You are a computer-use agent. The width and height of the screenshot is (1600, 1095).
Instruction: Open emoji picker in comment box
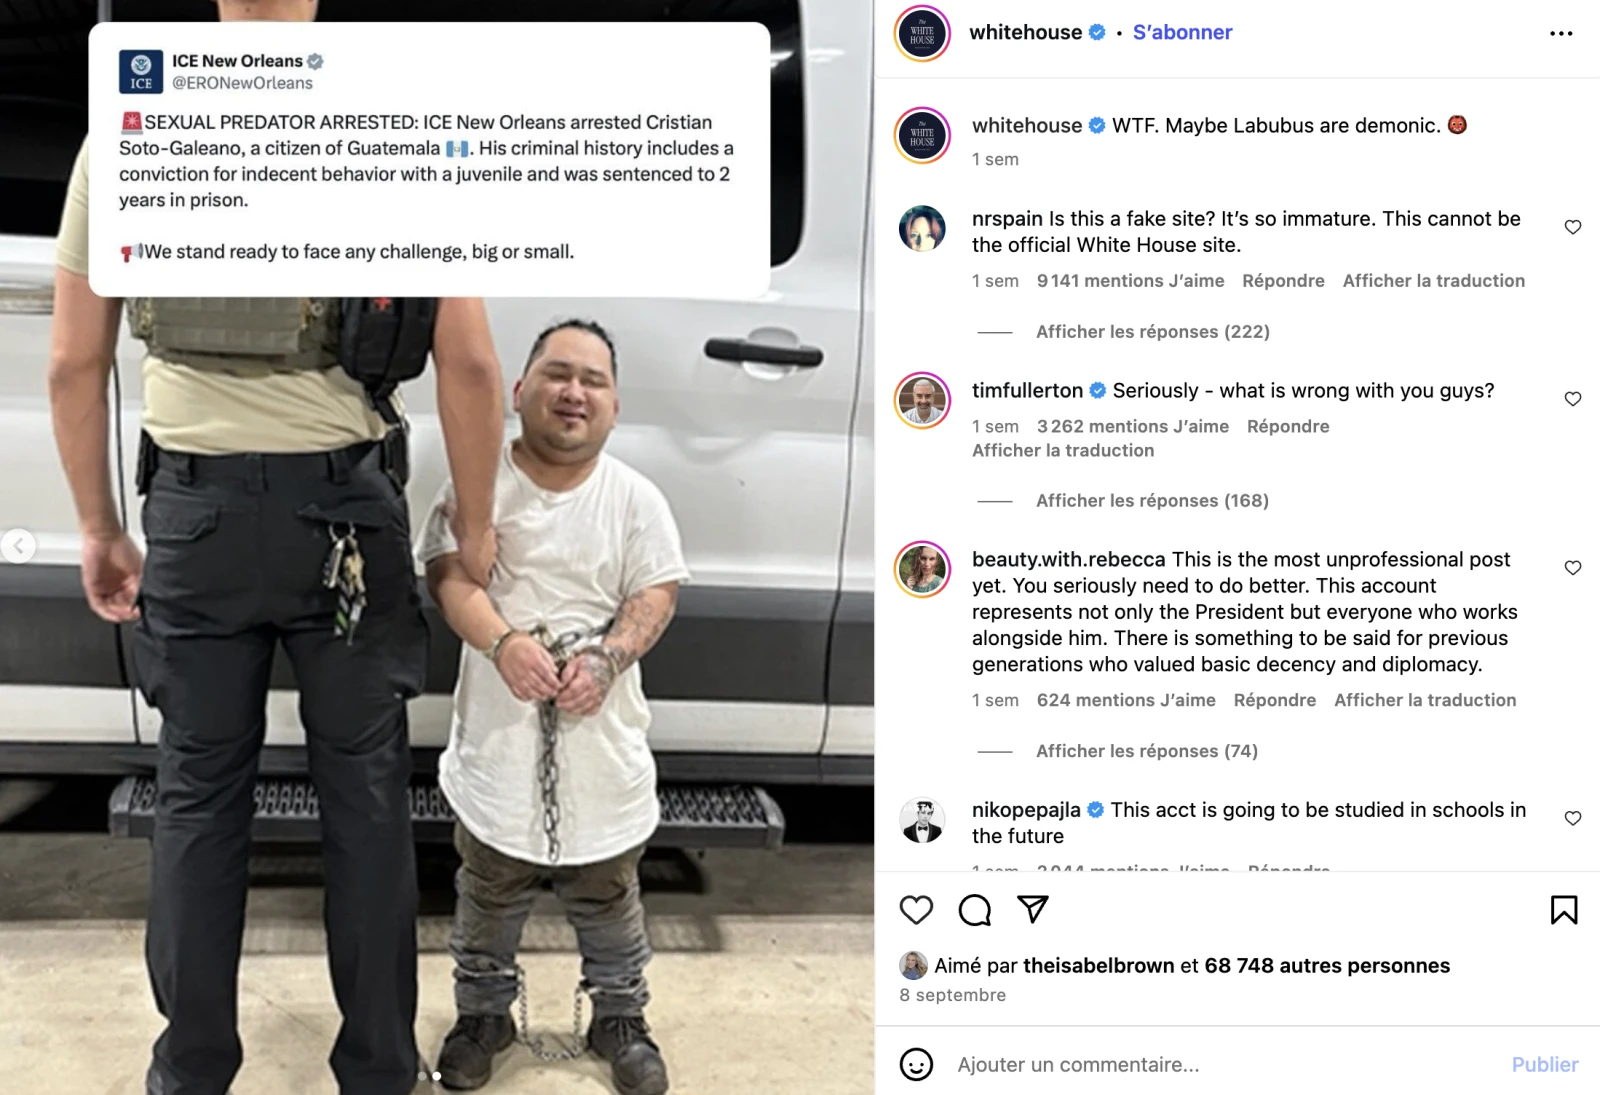[916, 1064]
